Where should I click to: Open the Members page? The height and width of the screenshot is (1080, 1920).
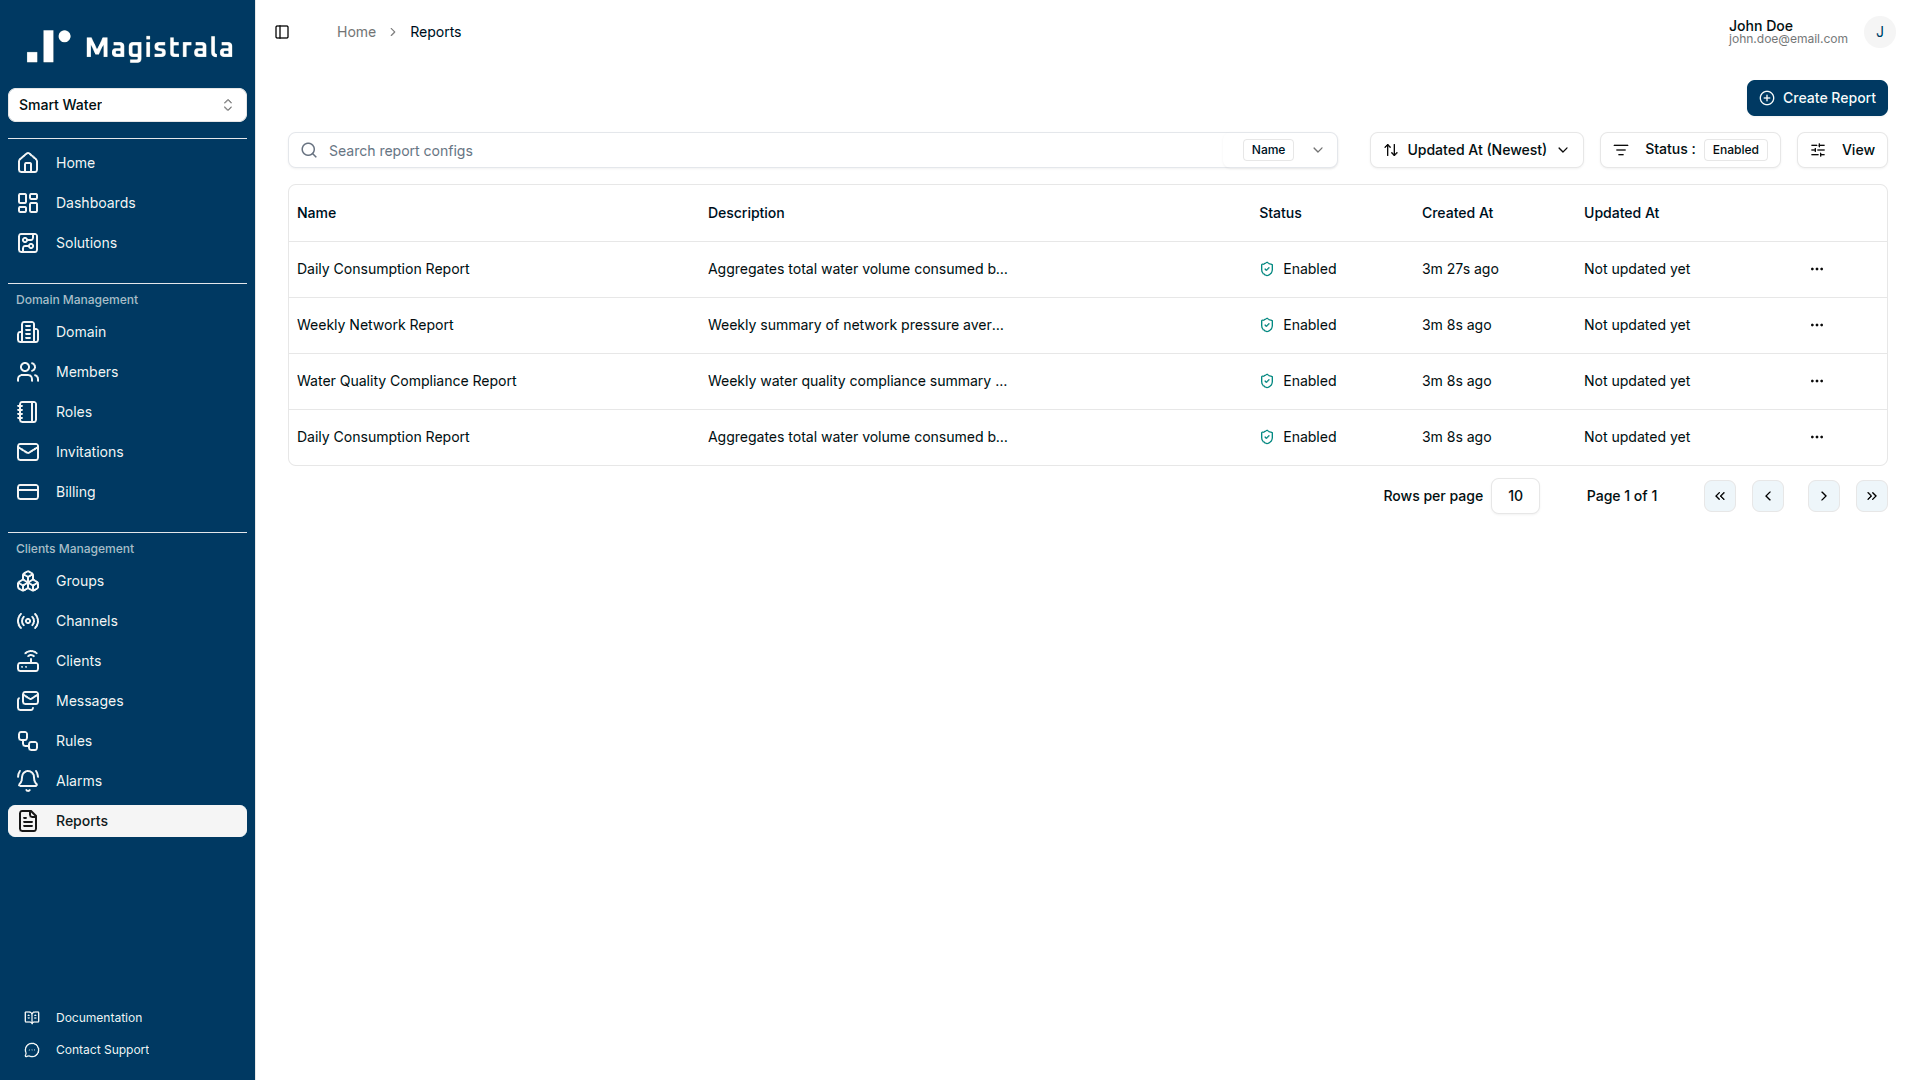point(87,372)
